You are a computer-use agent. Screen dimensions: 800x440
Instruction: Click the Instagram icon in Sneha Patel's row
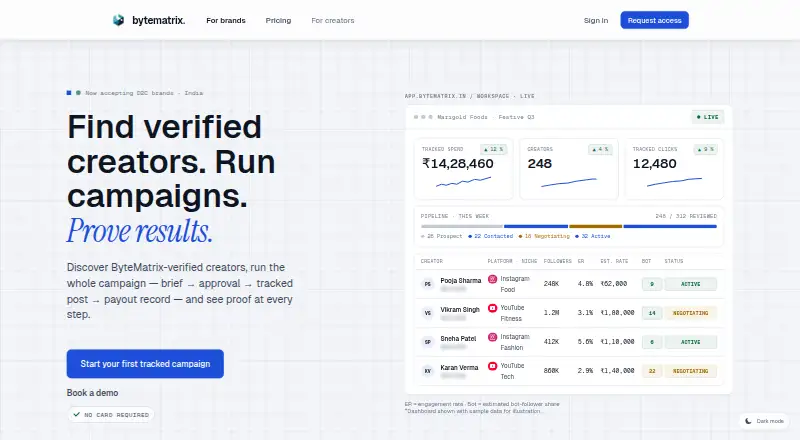492,337
